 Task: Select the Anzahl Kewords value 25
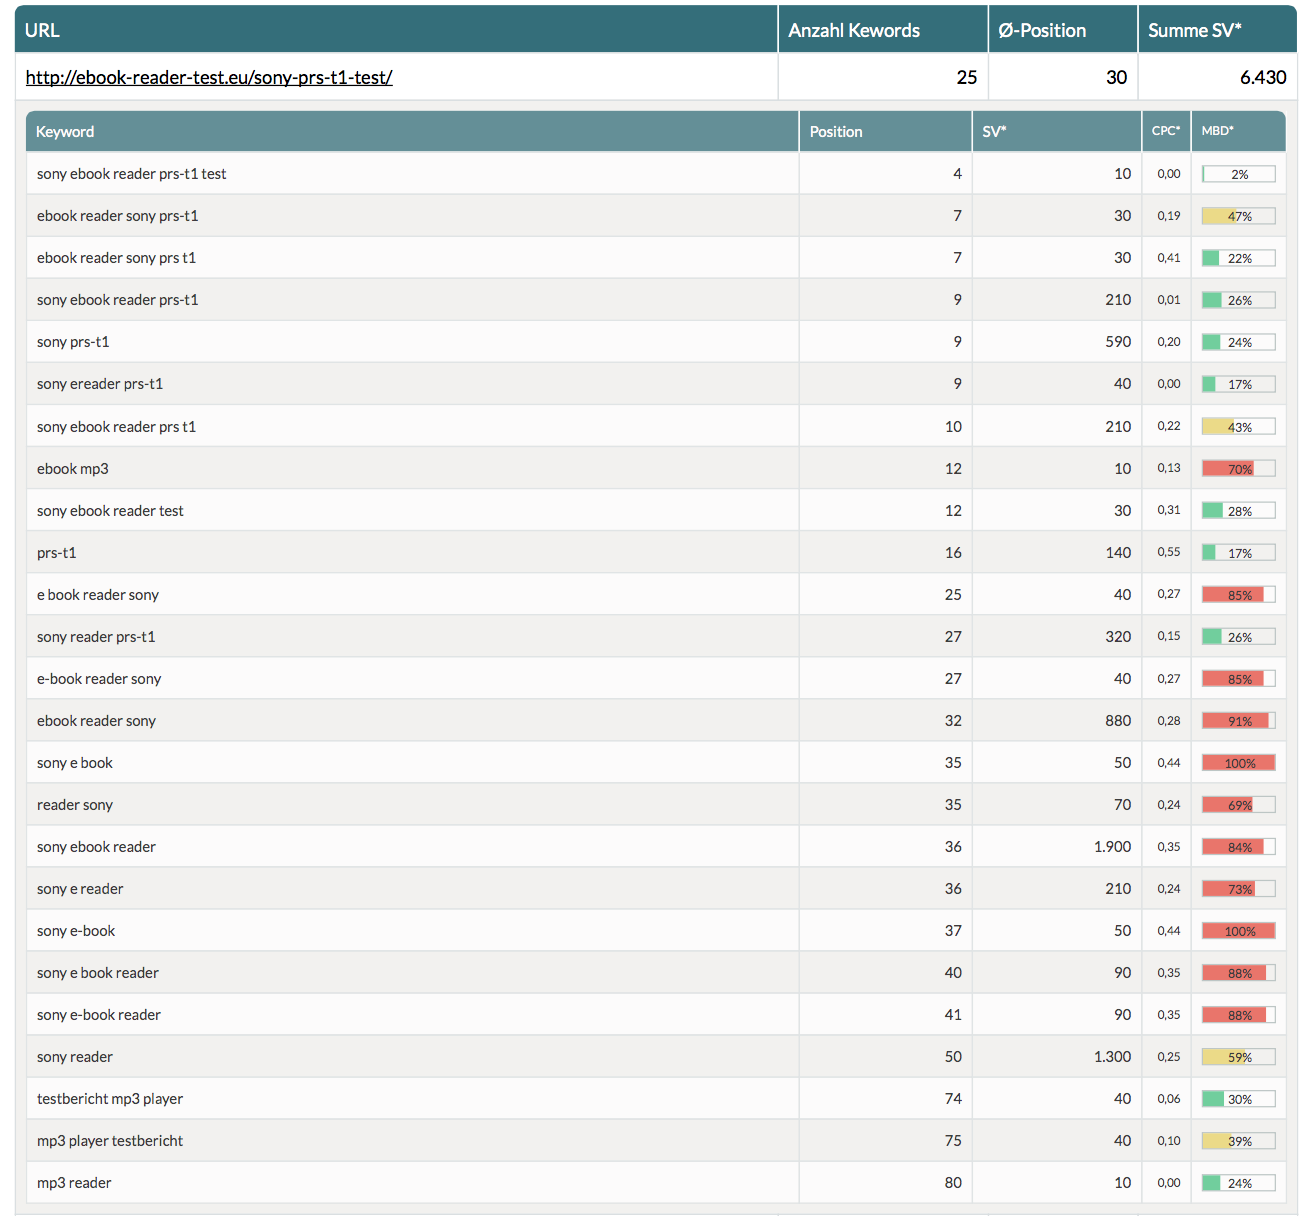[966, 77]
